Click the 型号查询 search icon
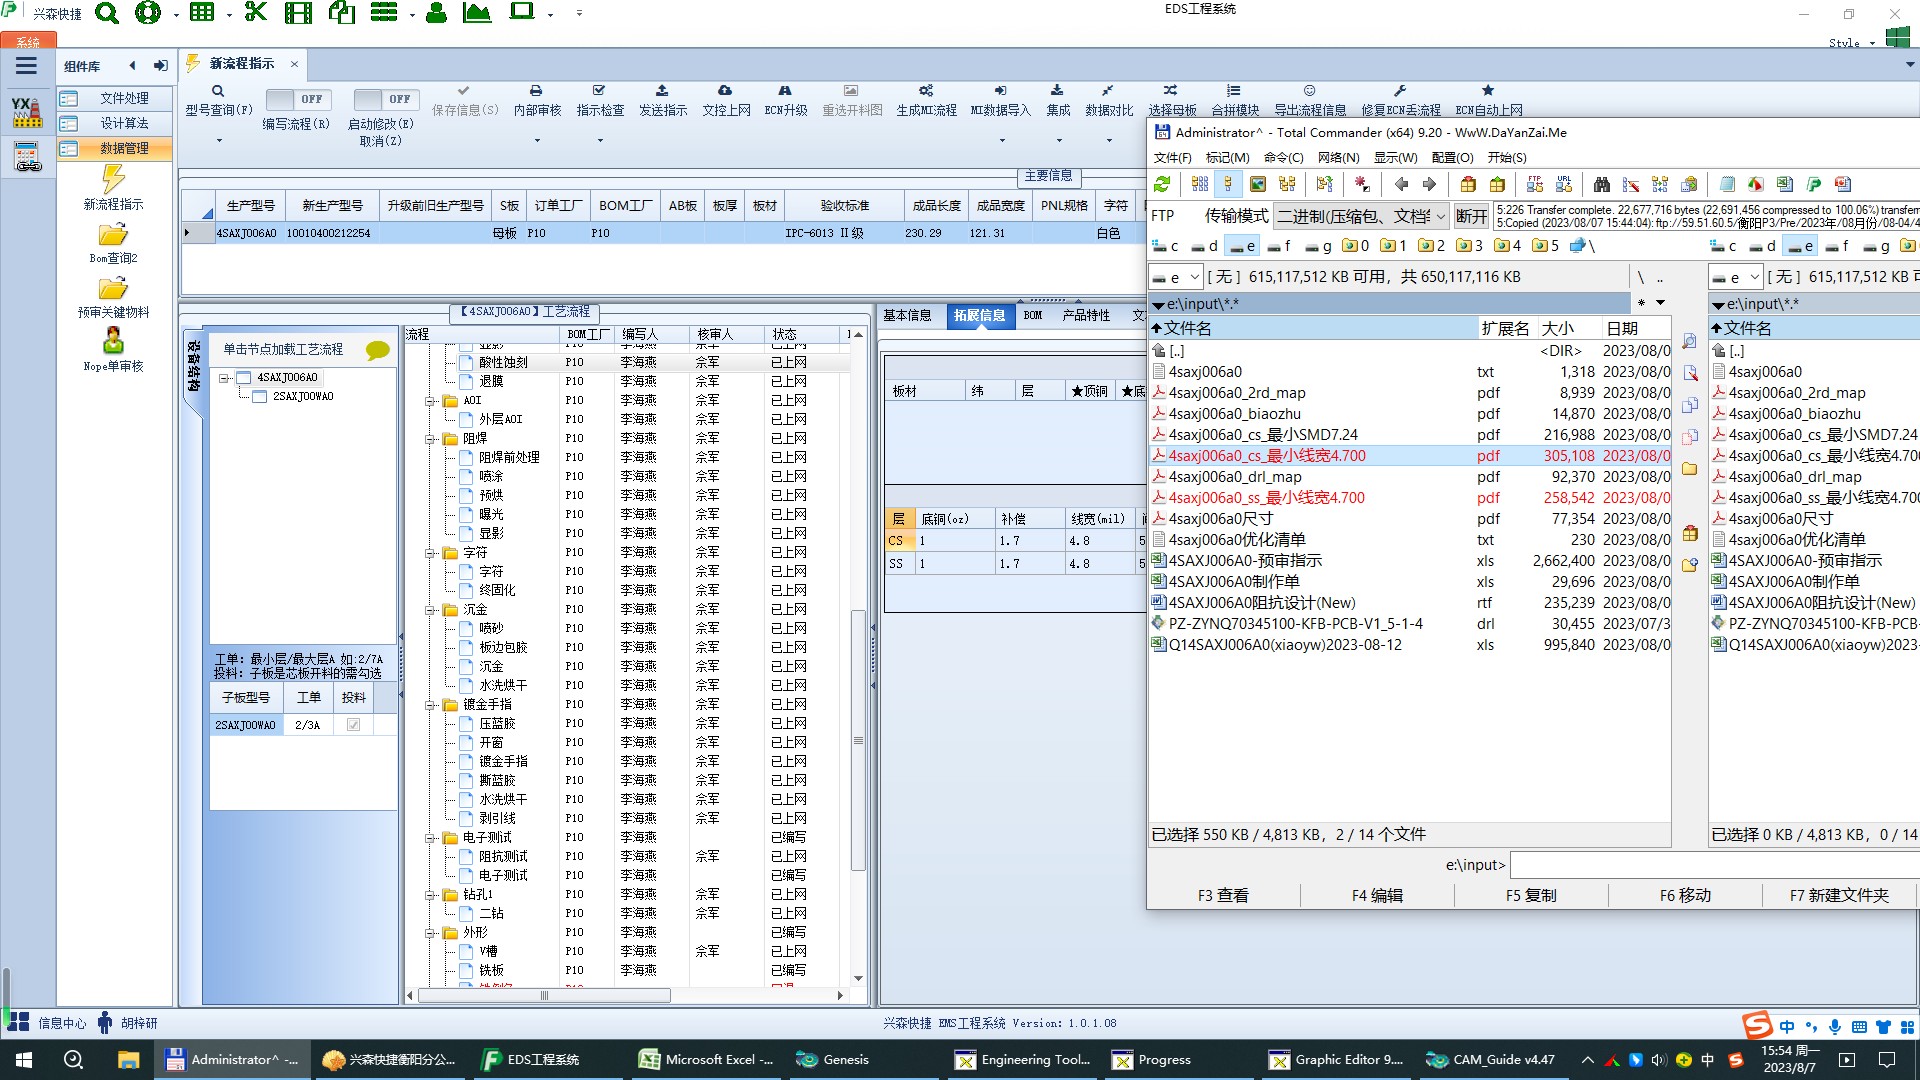The image size is (1920, 1080). click(x=218, y=91)
